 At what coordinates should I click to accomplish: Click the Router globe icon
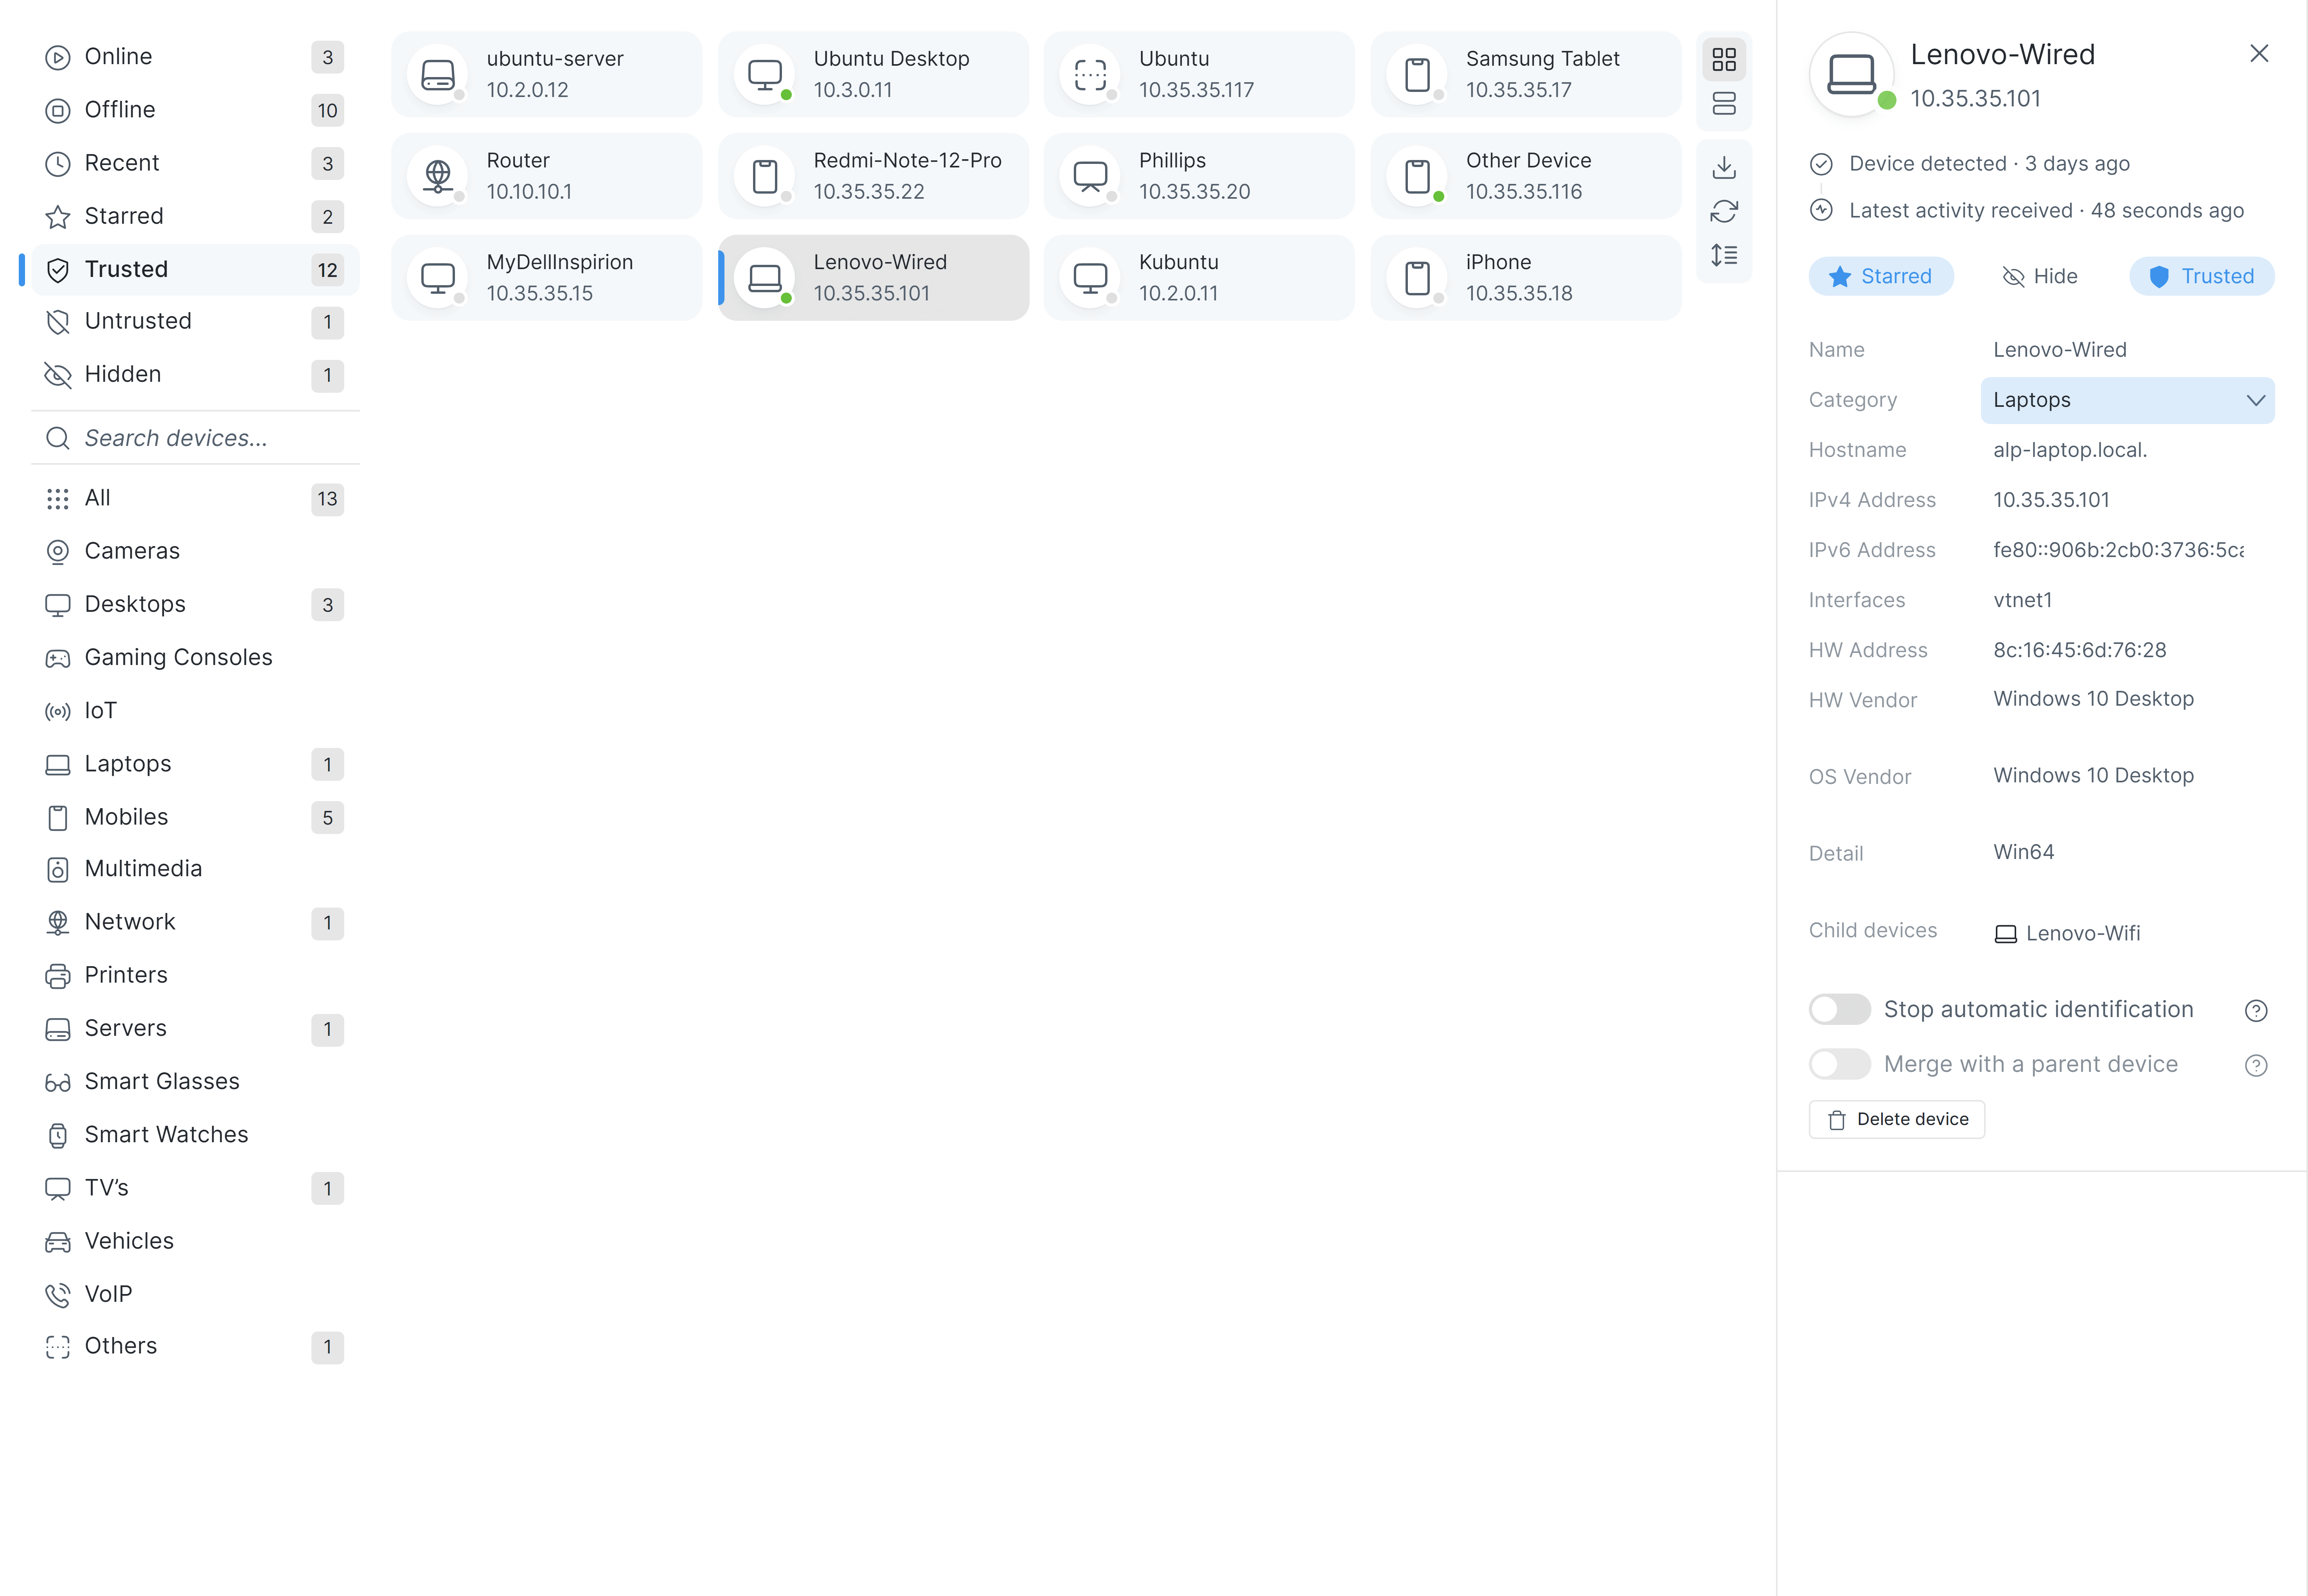tap(438, 177)
